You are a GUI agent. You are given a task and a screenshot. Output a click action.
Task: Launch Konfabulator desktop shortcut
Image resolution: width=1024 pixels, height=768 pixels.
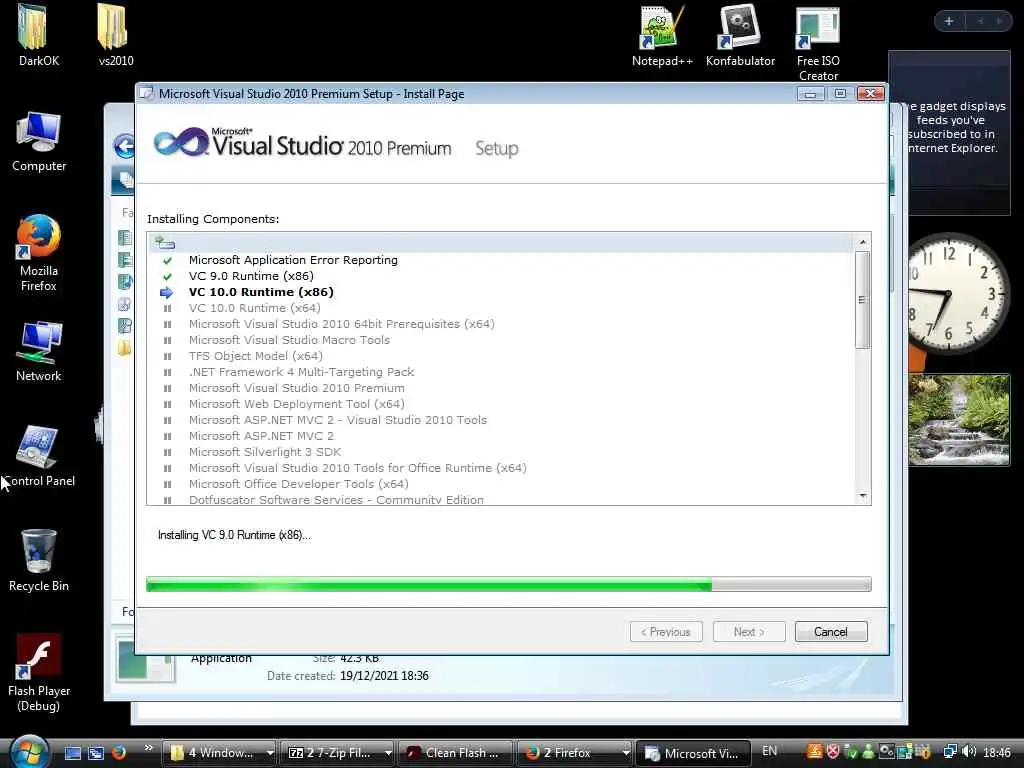click(740, 36)
